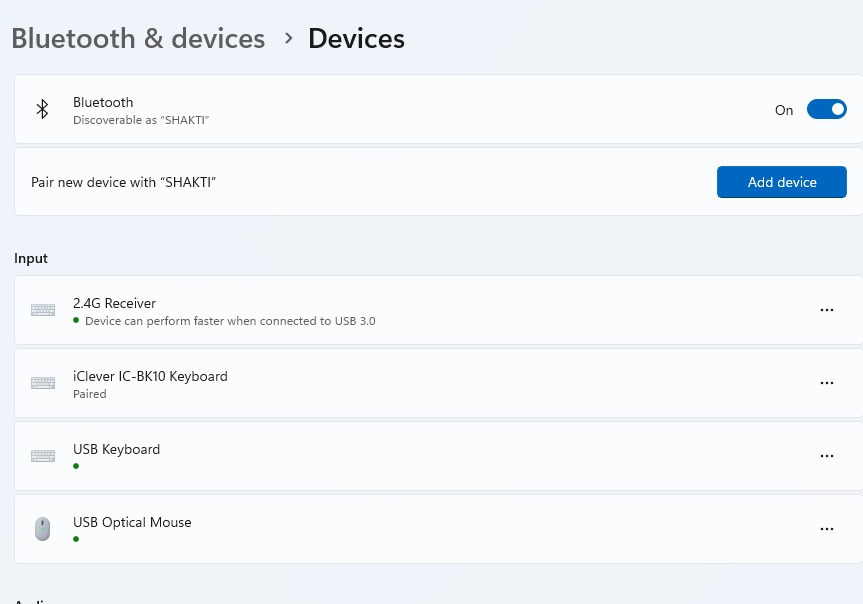The height and width of the screenshot is (604, 863).
Task: Click the iClever IC-BK10 keyboard icon
Action: pos(43,383)
